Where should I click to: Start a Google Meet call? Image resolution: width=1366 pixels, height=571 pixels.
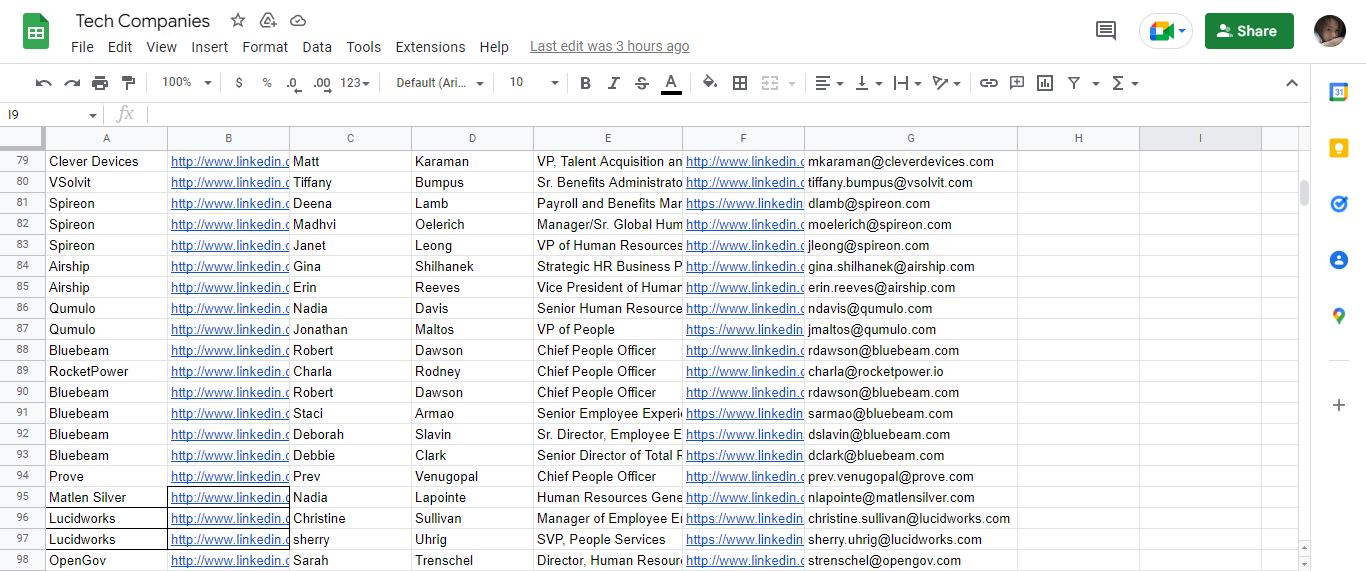pyautogui.click(x=1166, y=31)
